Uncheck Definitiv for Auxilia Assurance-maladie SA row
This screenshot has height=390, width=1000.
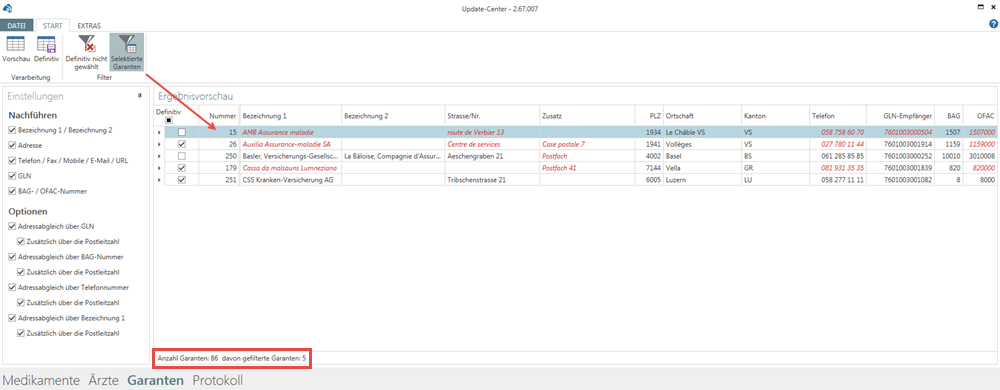182,144
